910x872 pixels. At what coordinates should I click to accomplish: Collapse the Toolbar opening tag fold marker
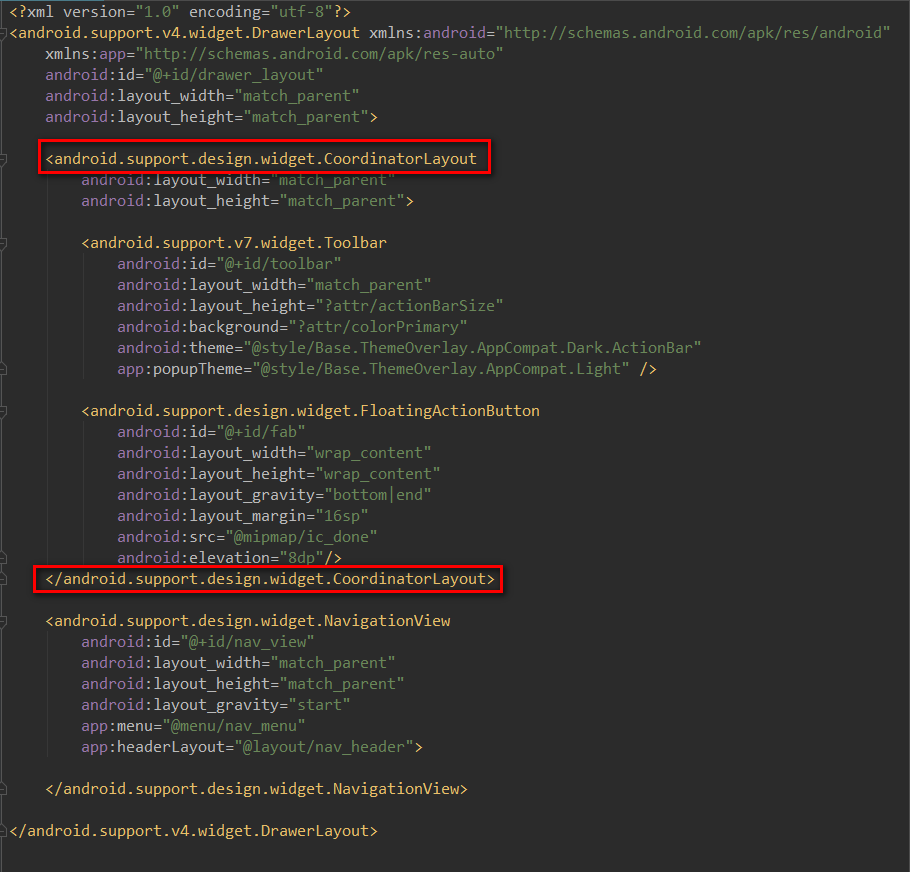(3, 244)
